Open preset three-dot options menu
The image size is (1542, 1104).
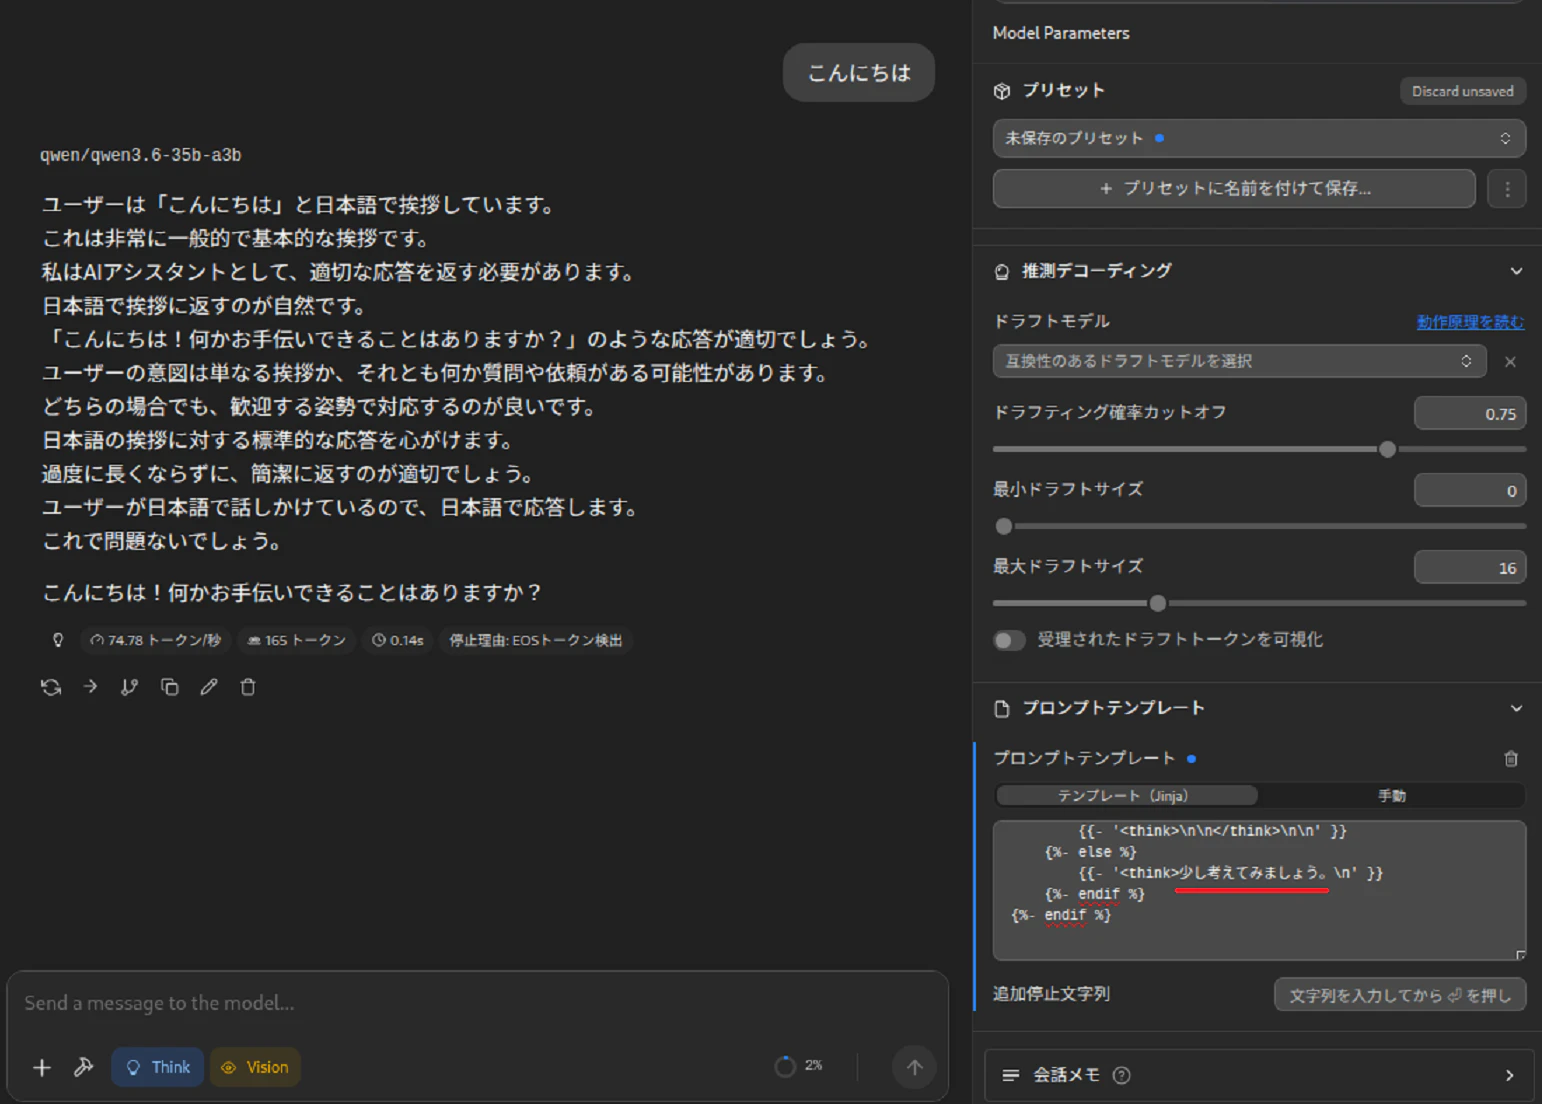point(1507,188)
